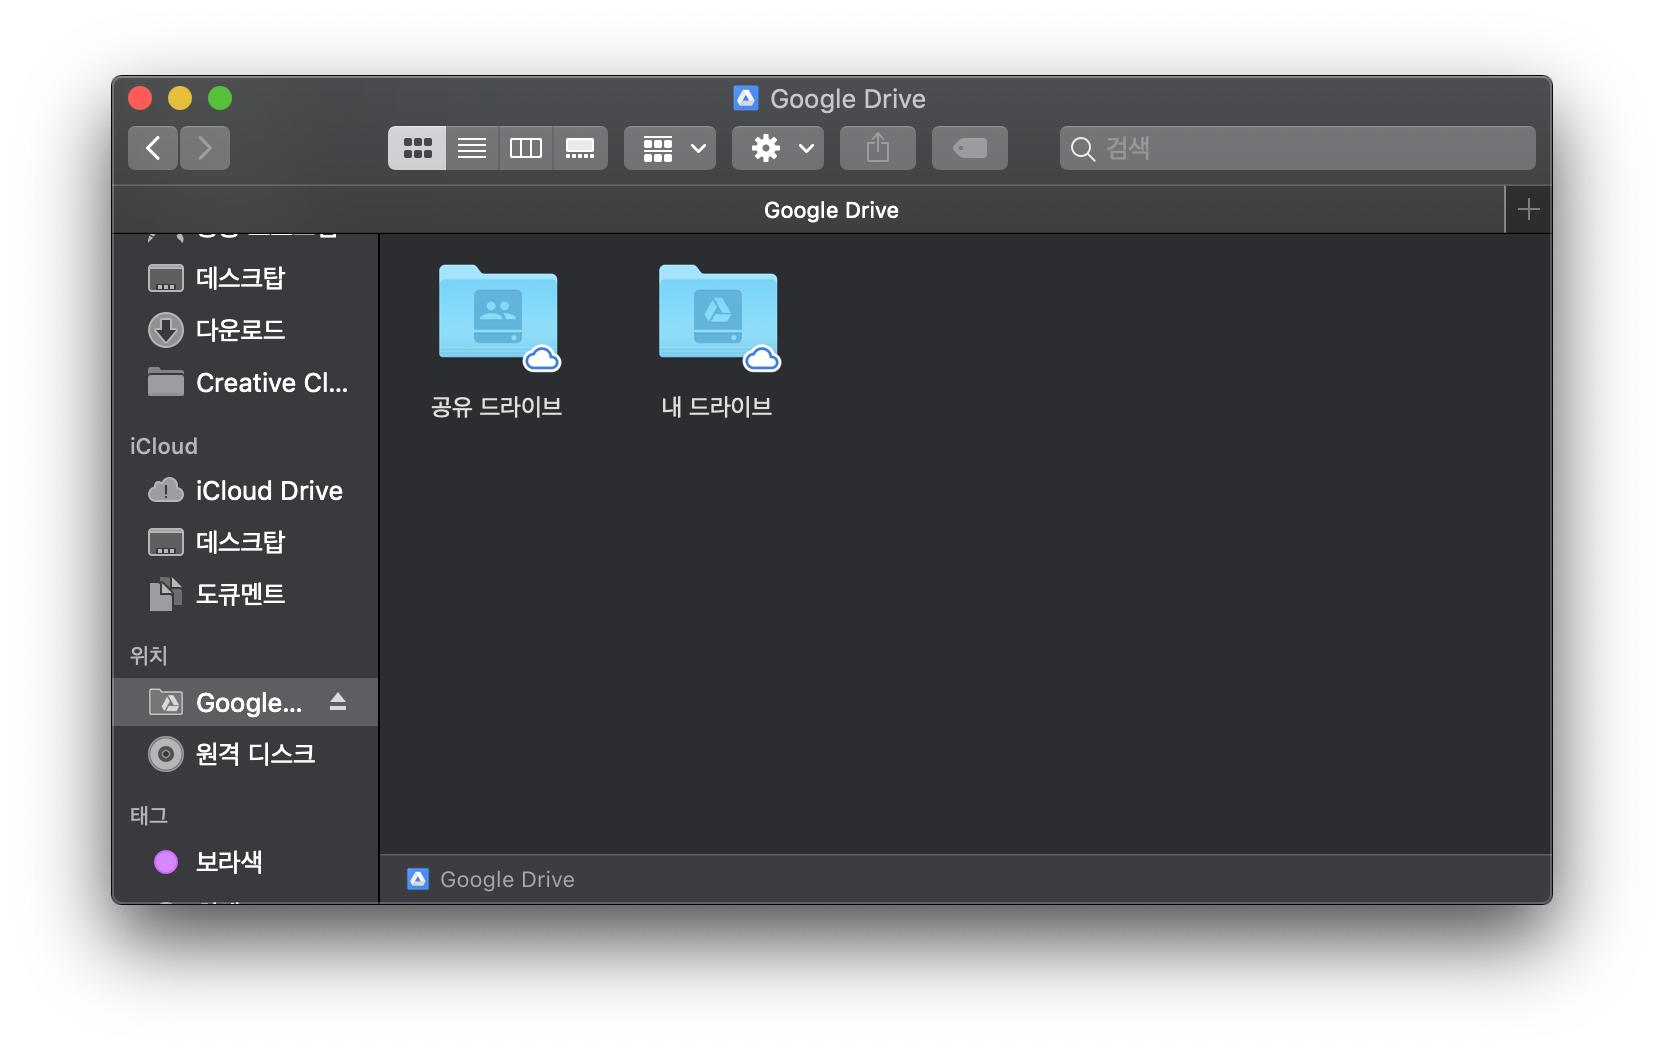Go back with the left chevron button
This screenshot has width=1664, height=1052.
click(x=153, y=148)
